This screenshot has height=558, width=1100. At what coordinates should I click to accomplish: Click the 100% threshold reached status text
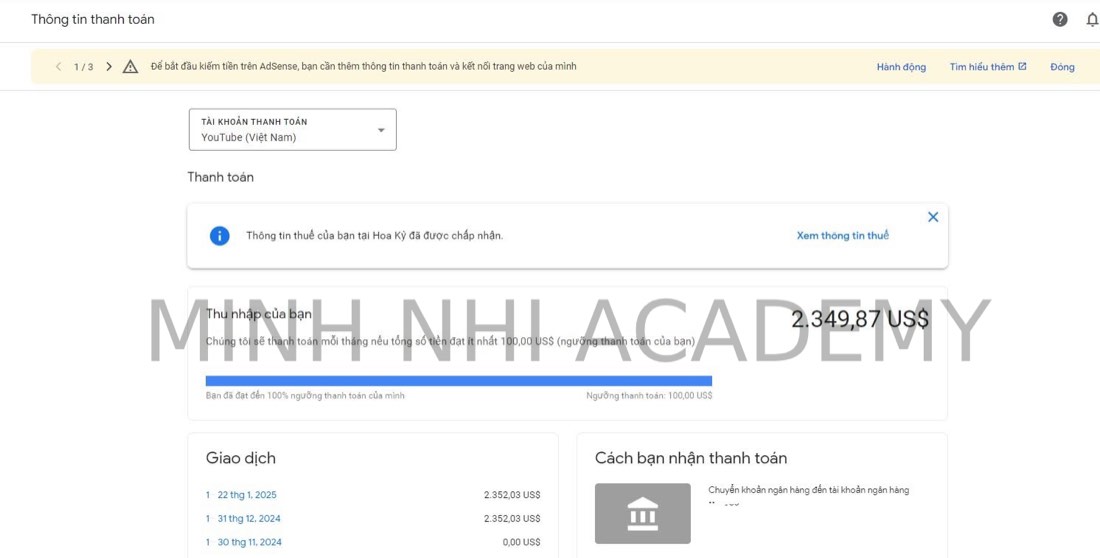coord(305,396)
